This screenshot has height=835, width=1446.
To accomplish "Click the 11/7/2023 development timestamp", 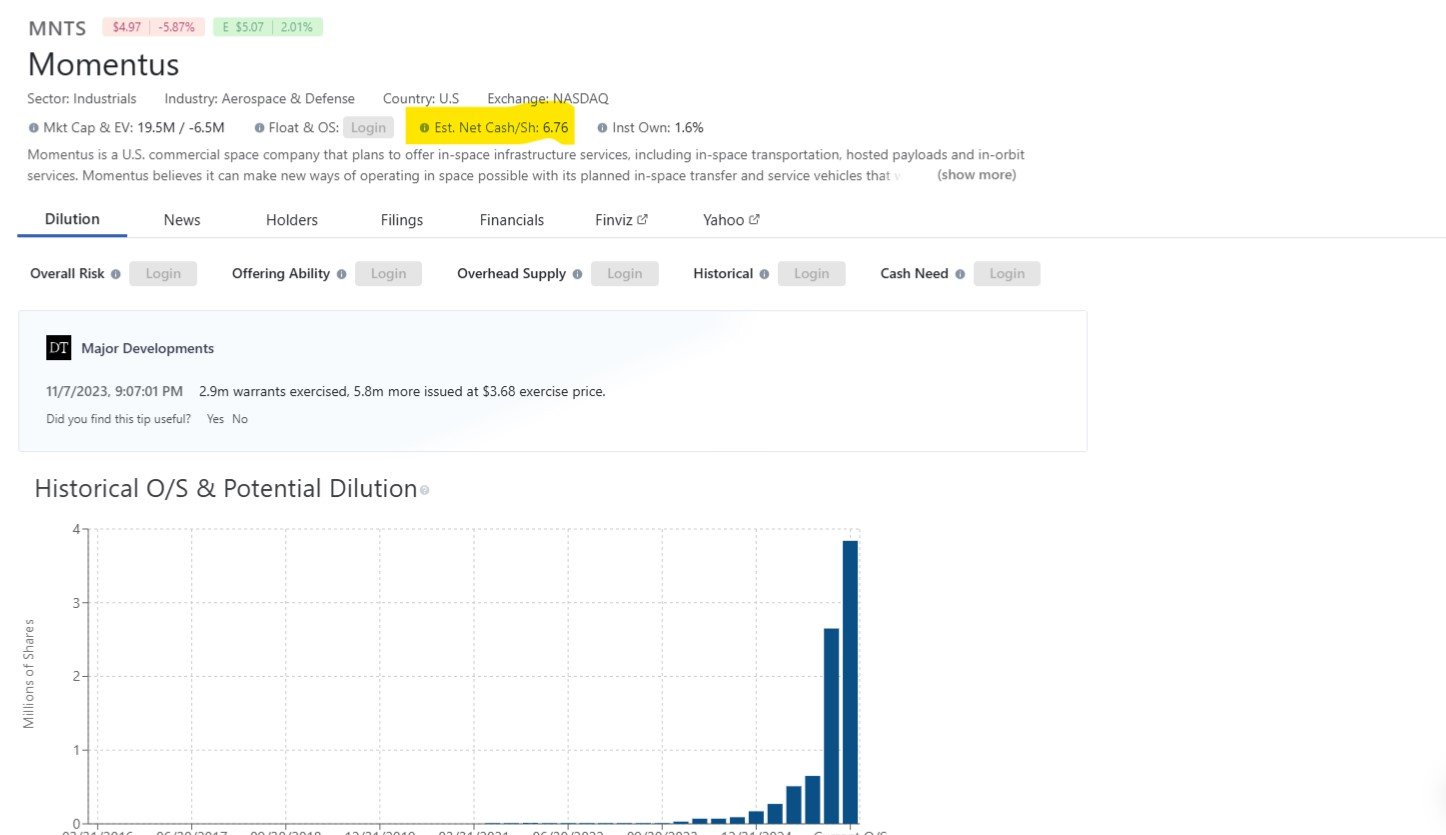I will coord(115,391).
